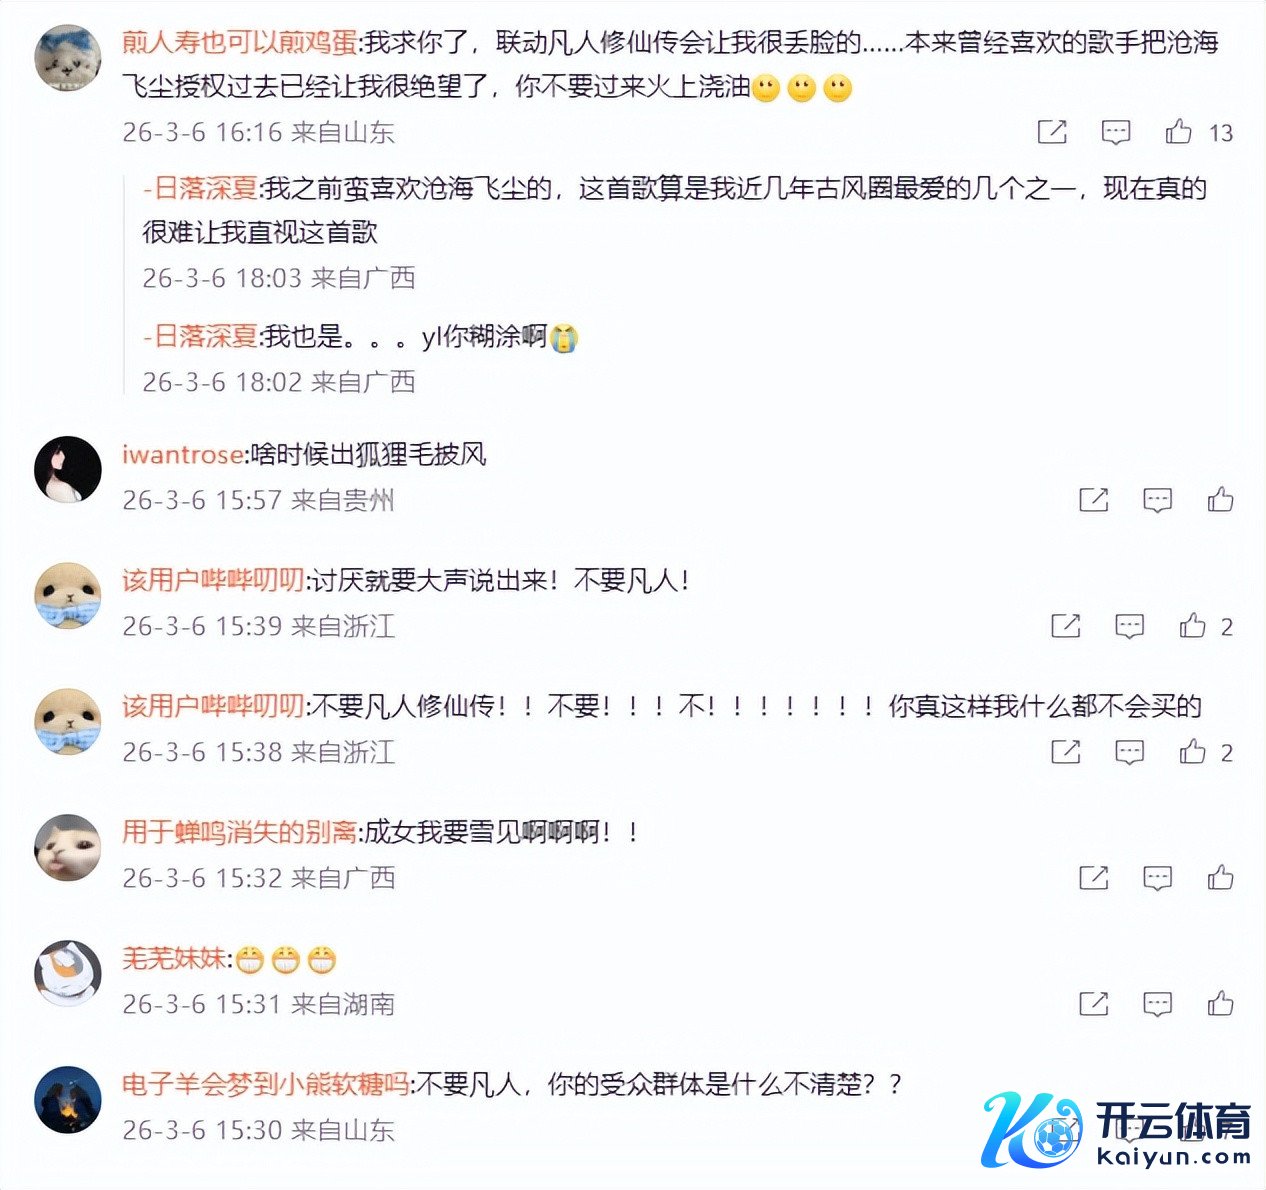Like iwantrose's comment about 狐狸毛披风

pyautogui.click(x=1220, y=499)
